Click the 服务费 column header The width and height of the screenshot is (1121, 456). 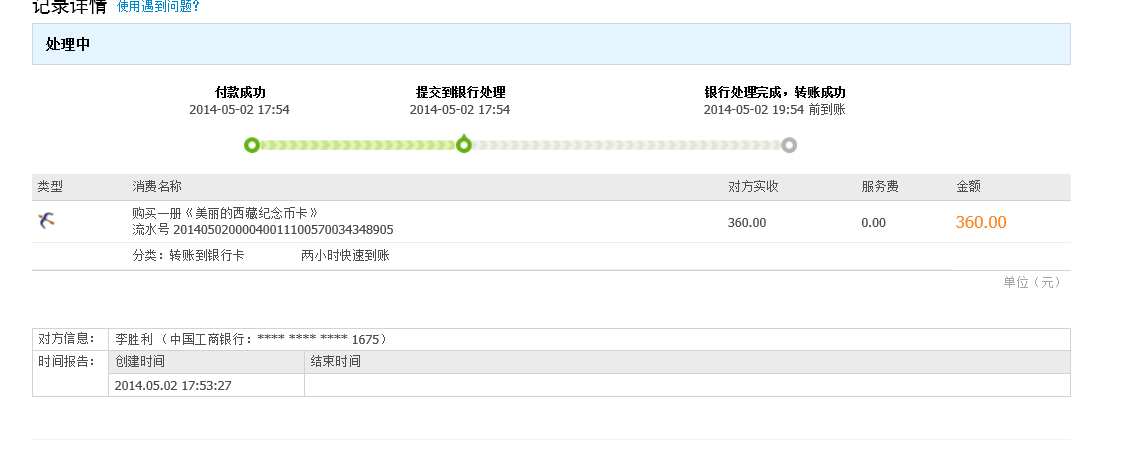[x=880, y=187]
